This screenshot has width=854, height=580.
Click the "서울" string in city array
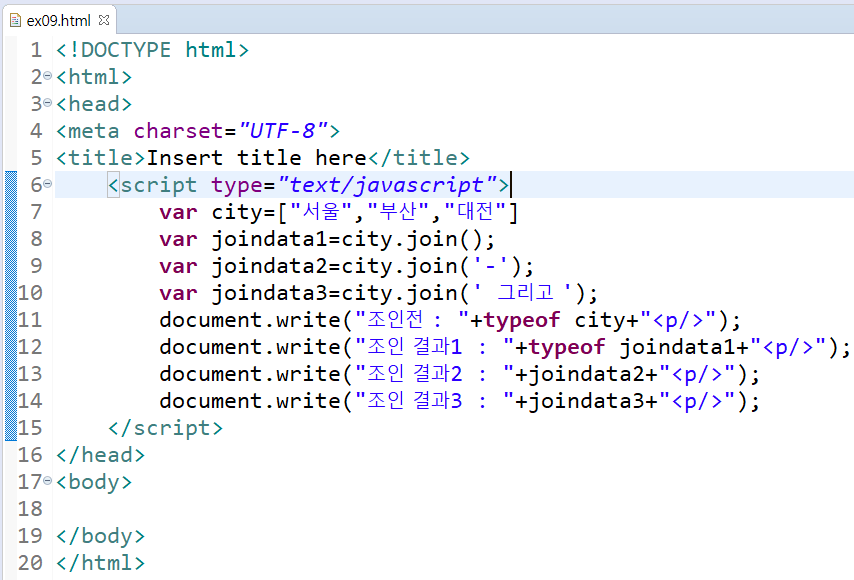pos(321,211)
